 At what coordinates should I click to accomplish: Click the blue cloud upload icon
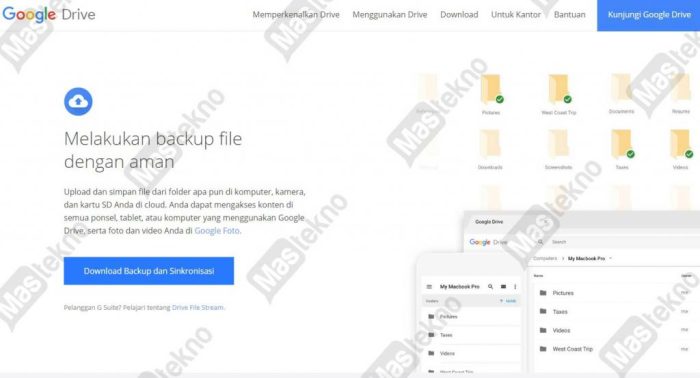pos(78,101)
